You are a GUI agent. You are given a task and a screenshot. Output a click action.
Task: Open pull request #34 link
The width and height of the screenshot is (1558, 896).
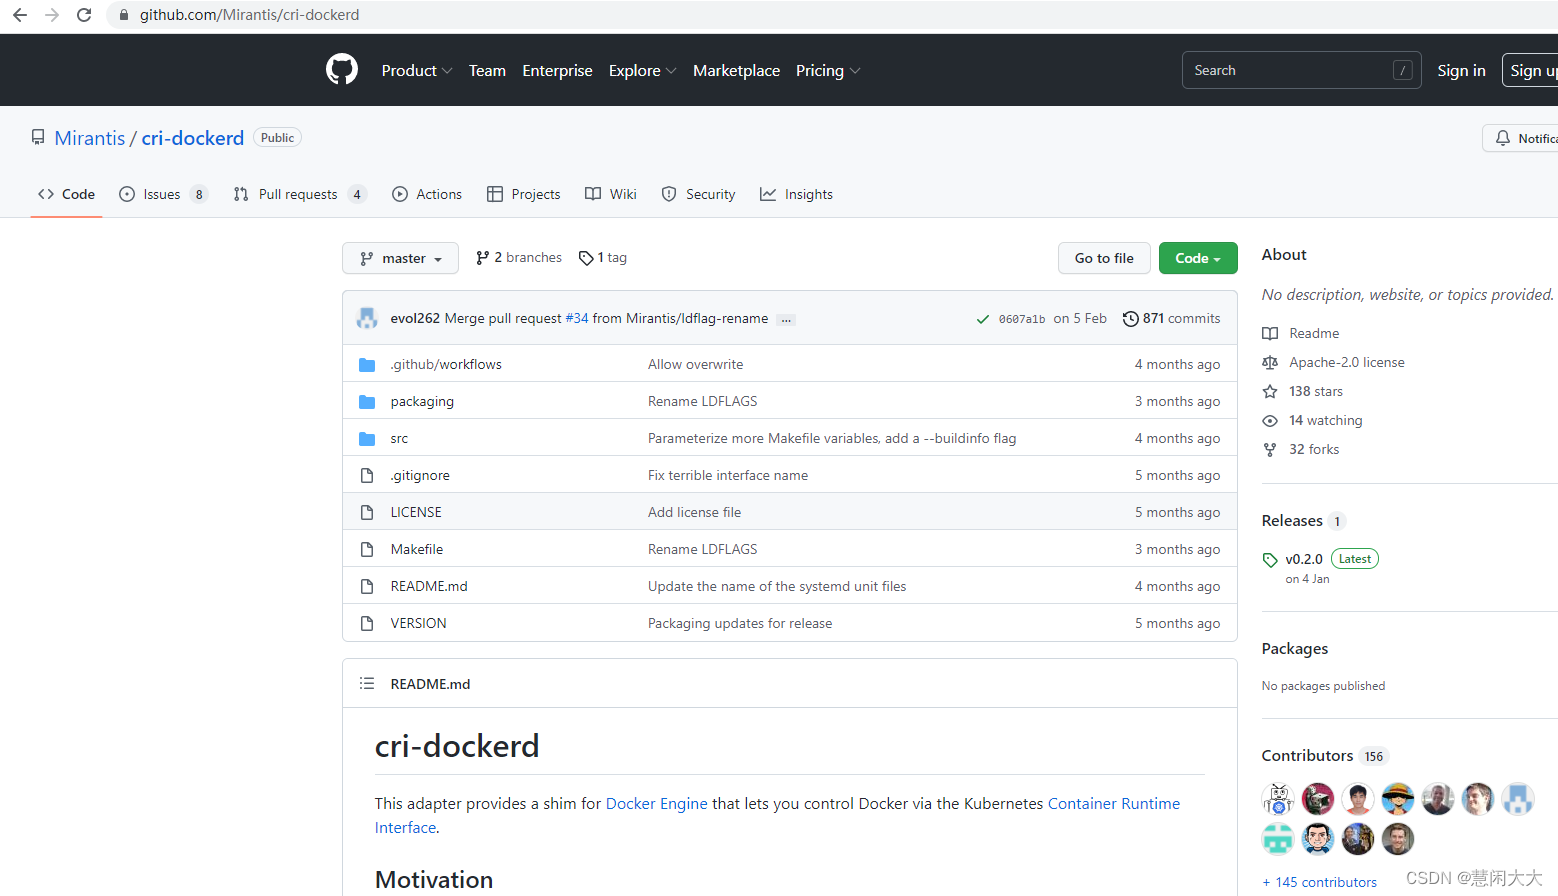577,318
